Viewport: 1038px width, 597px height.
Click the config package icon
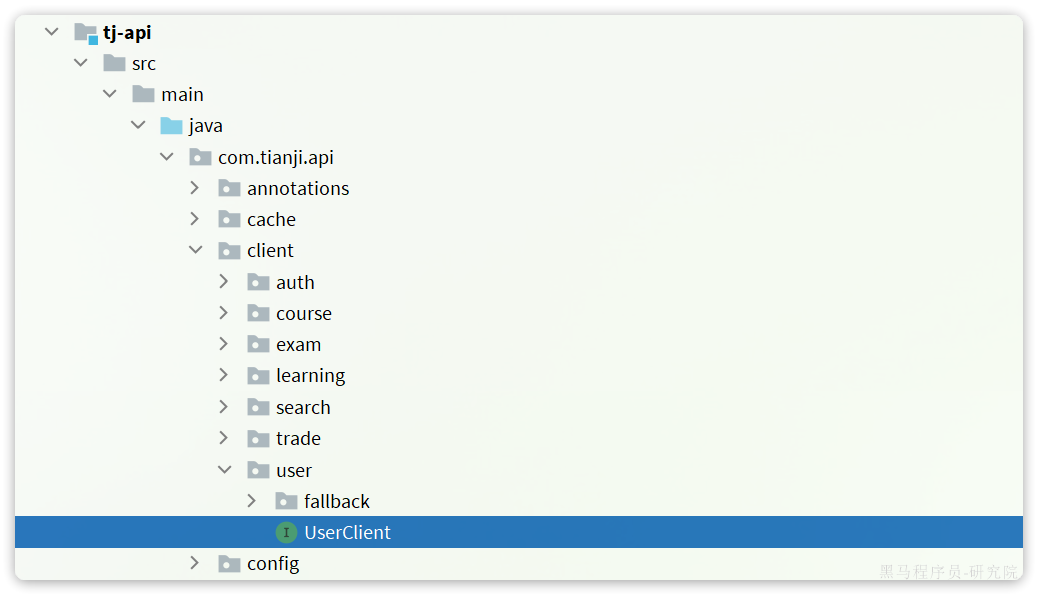click(229, 564)
